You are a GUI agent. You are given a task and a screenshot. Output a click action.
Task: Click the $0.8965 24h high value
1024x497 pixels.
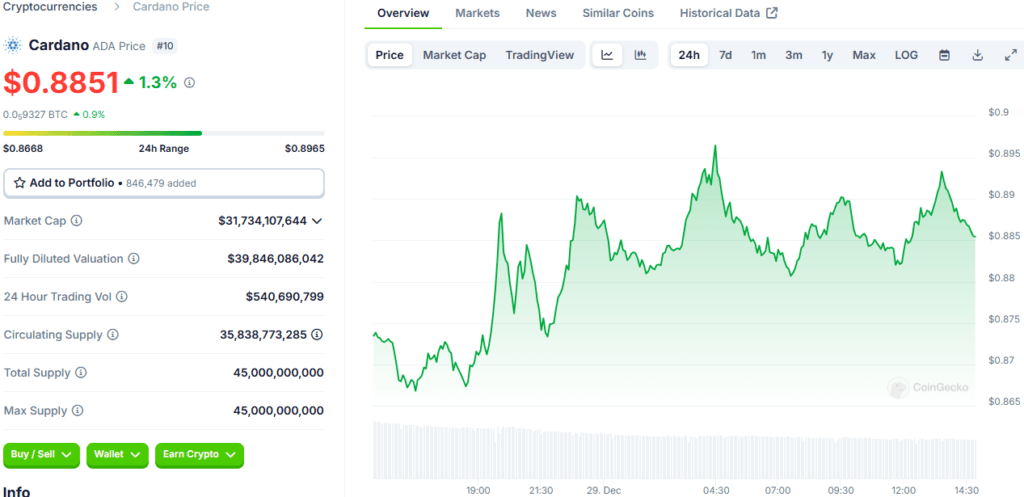coord(304,148)
